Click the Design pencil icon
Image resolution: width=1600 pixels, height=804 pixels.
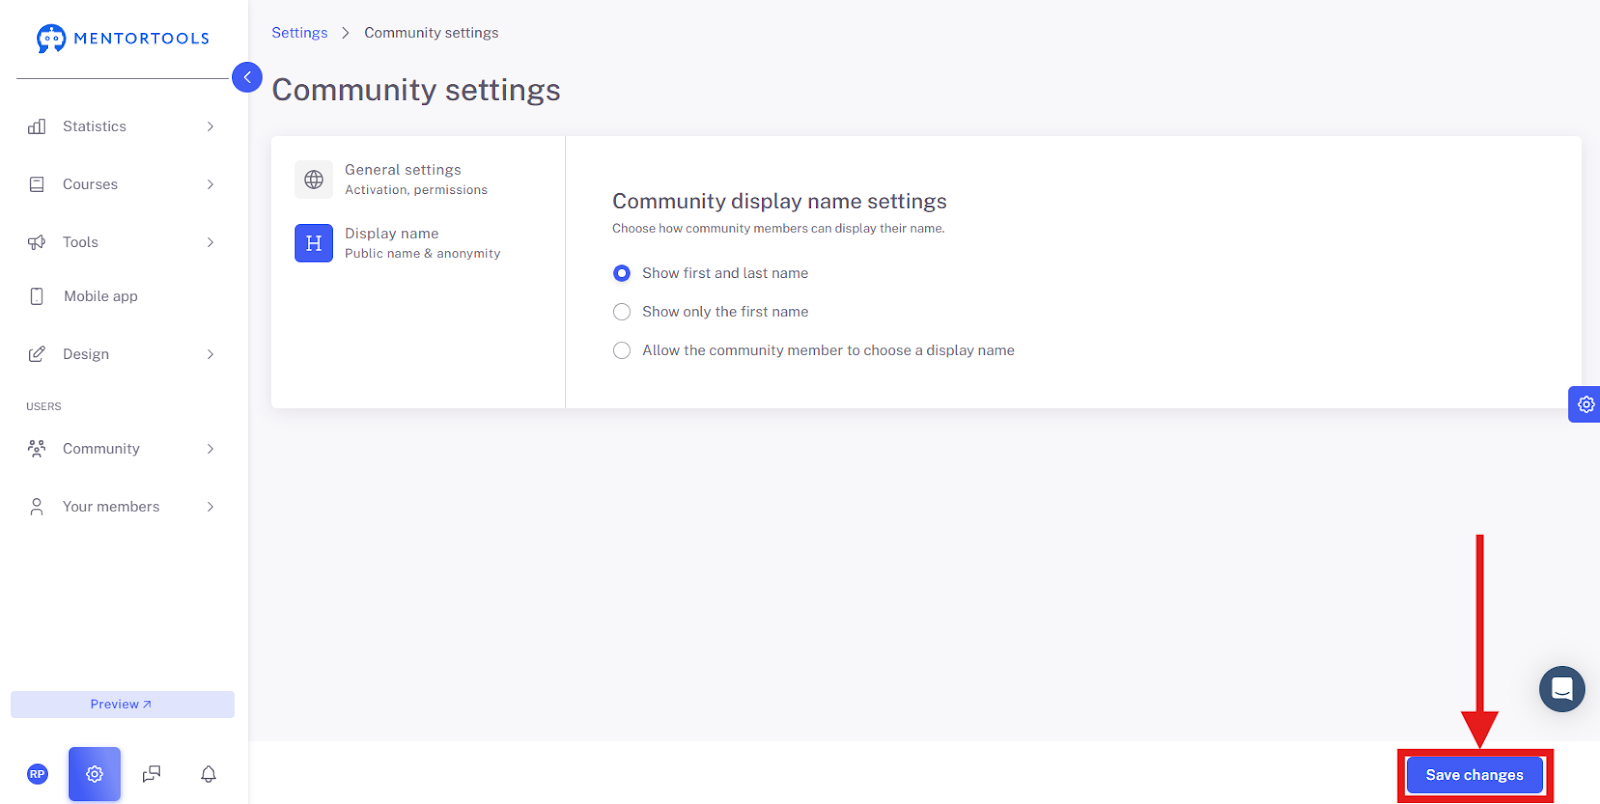(37, 354)
